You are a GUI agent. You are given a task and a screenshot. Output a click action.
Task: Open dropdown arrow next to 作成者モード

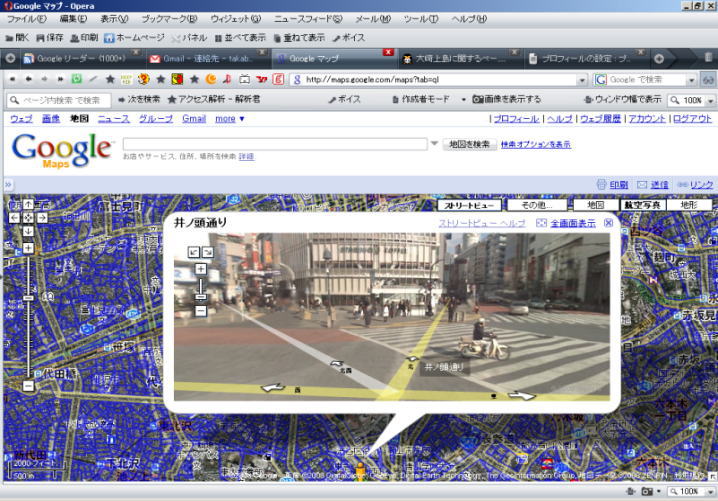(x=463, y=99)
